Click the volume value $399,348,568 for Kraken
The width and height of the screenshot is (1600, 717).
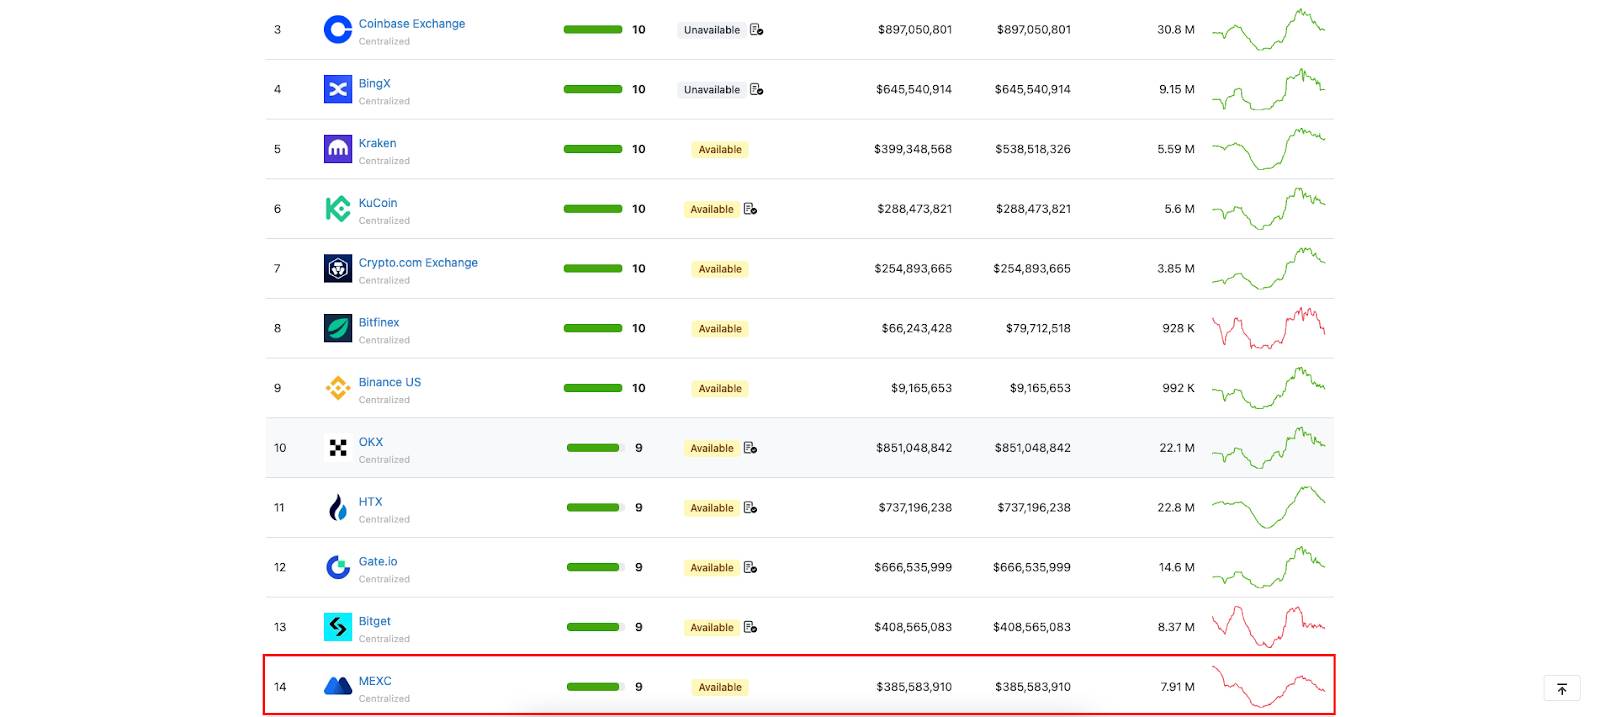click(913, 149)
